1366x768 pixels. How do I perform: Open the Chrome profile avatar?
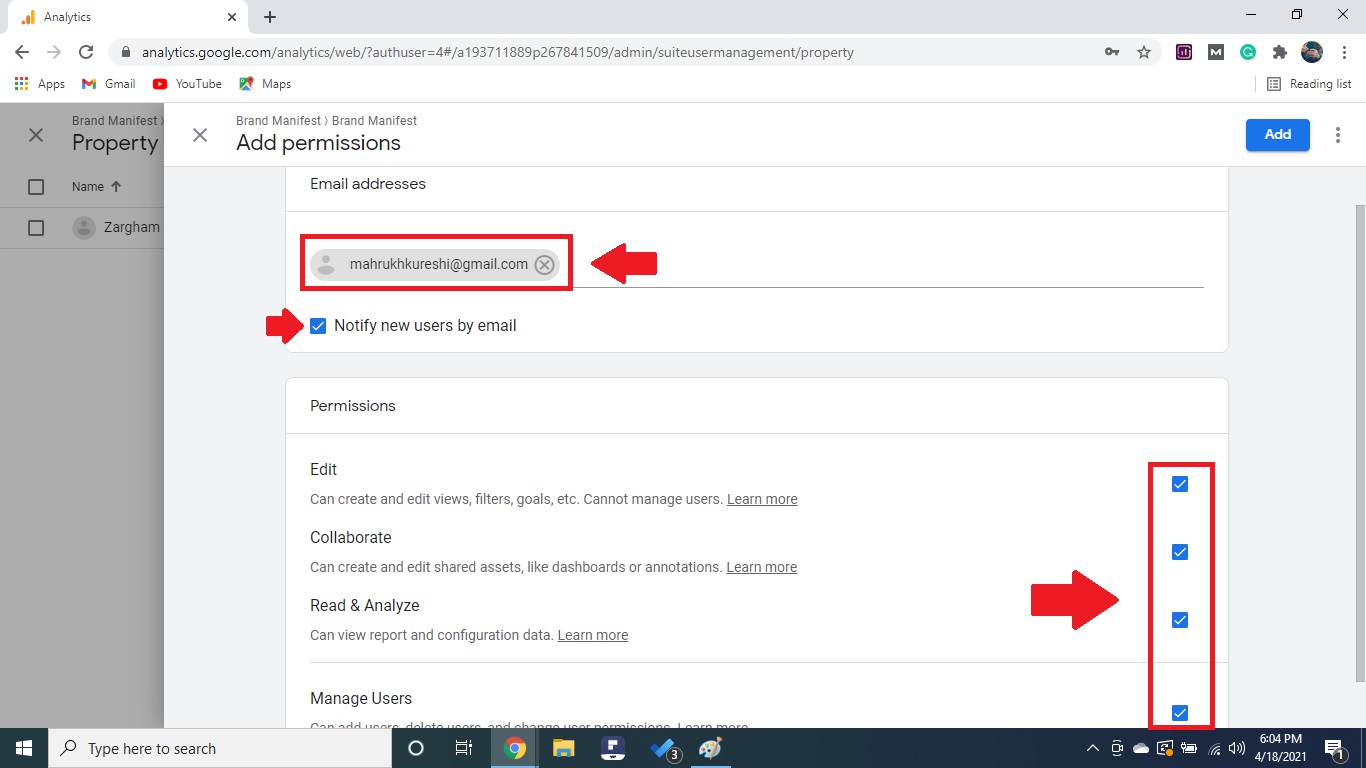pos(1312,52)
